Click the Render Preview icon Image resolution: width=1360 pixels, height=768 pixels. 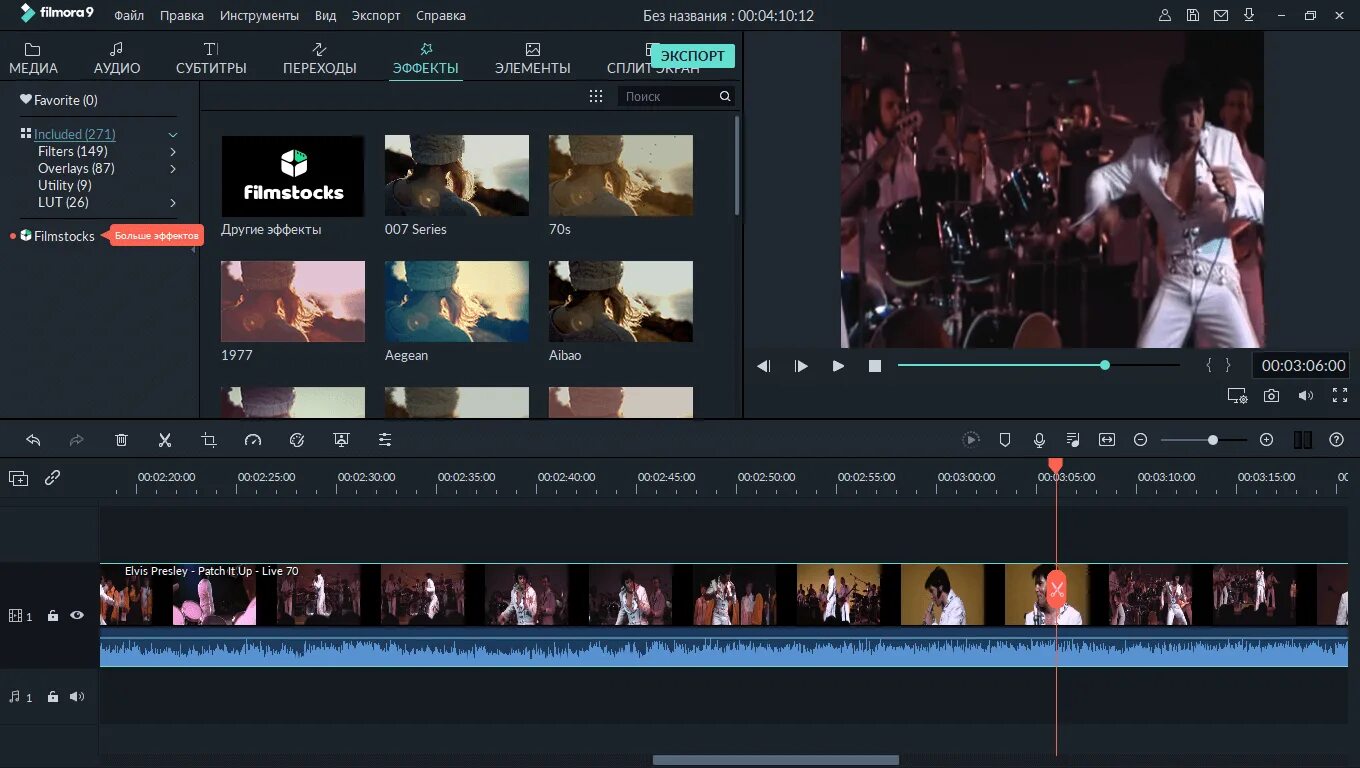click(x=971, y=440)
